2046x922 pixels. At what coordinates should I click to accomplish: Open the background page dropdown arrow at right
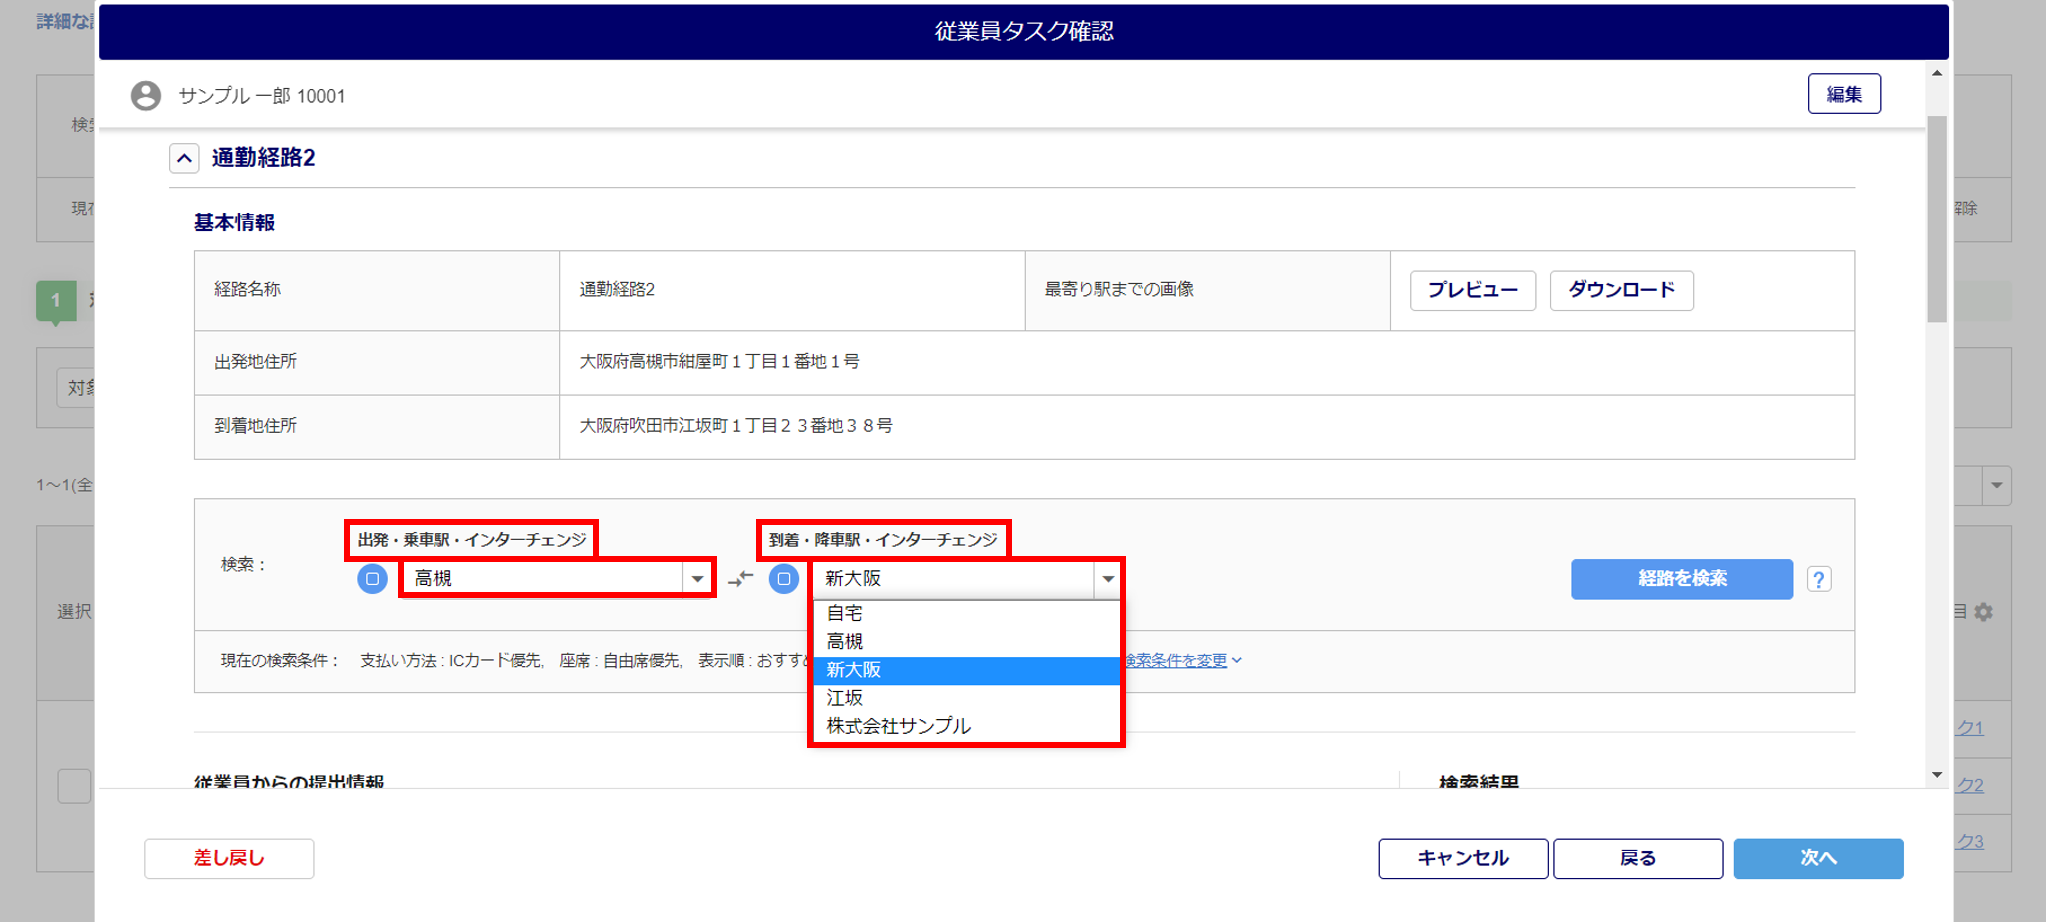[x=1997, y=486]
